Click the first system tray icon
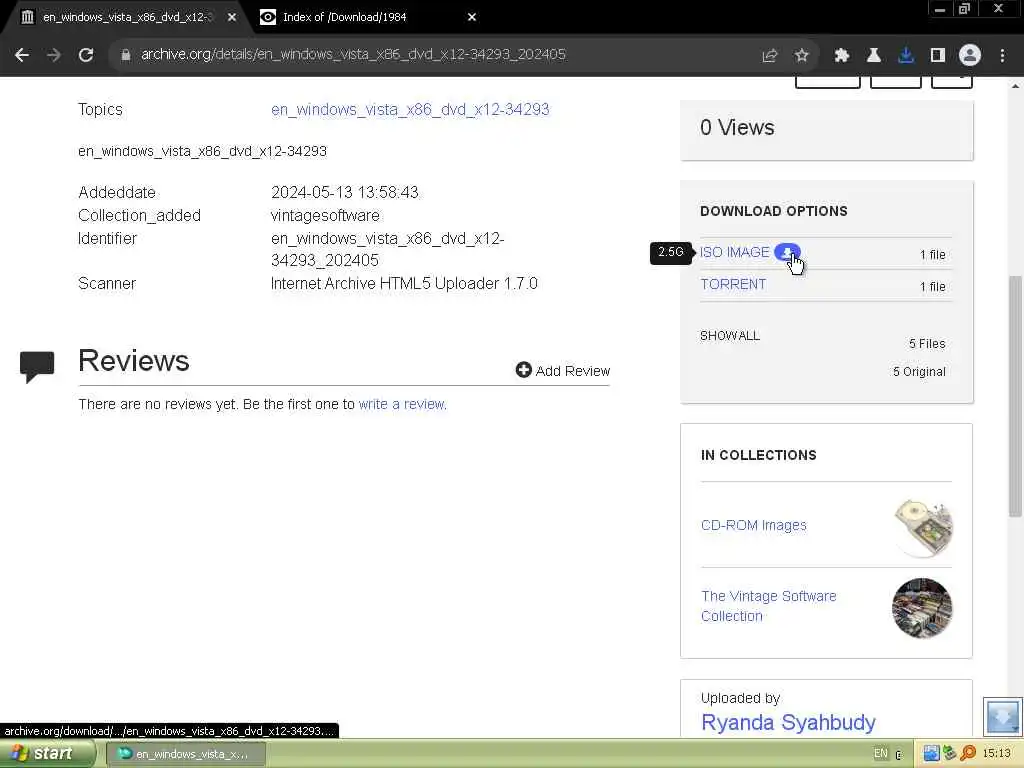 coord(931,754)
